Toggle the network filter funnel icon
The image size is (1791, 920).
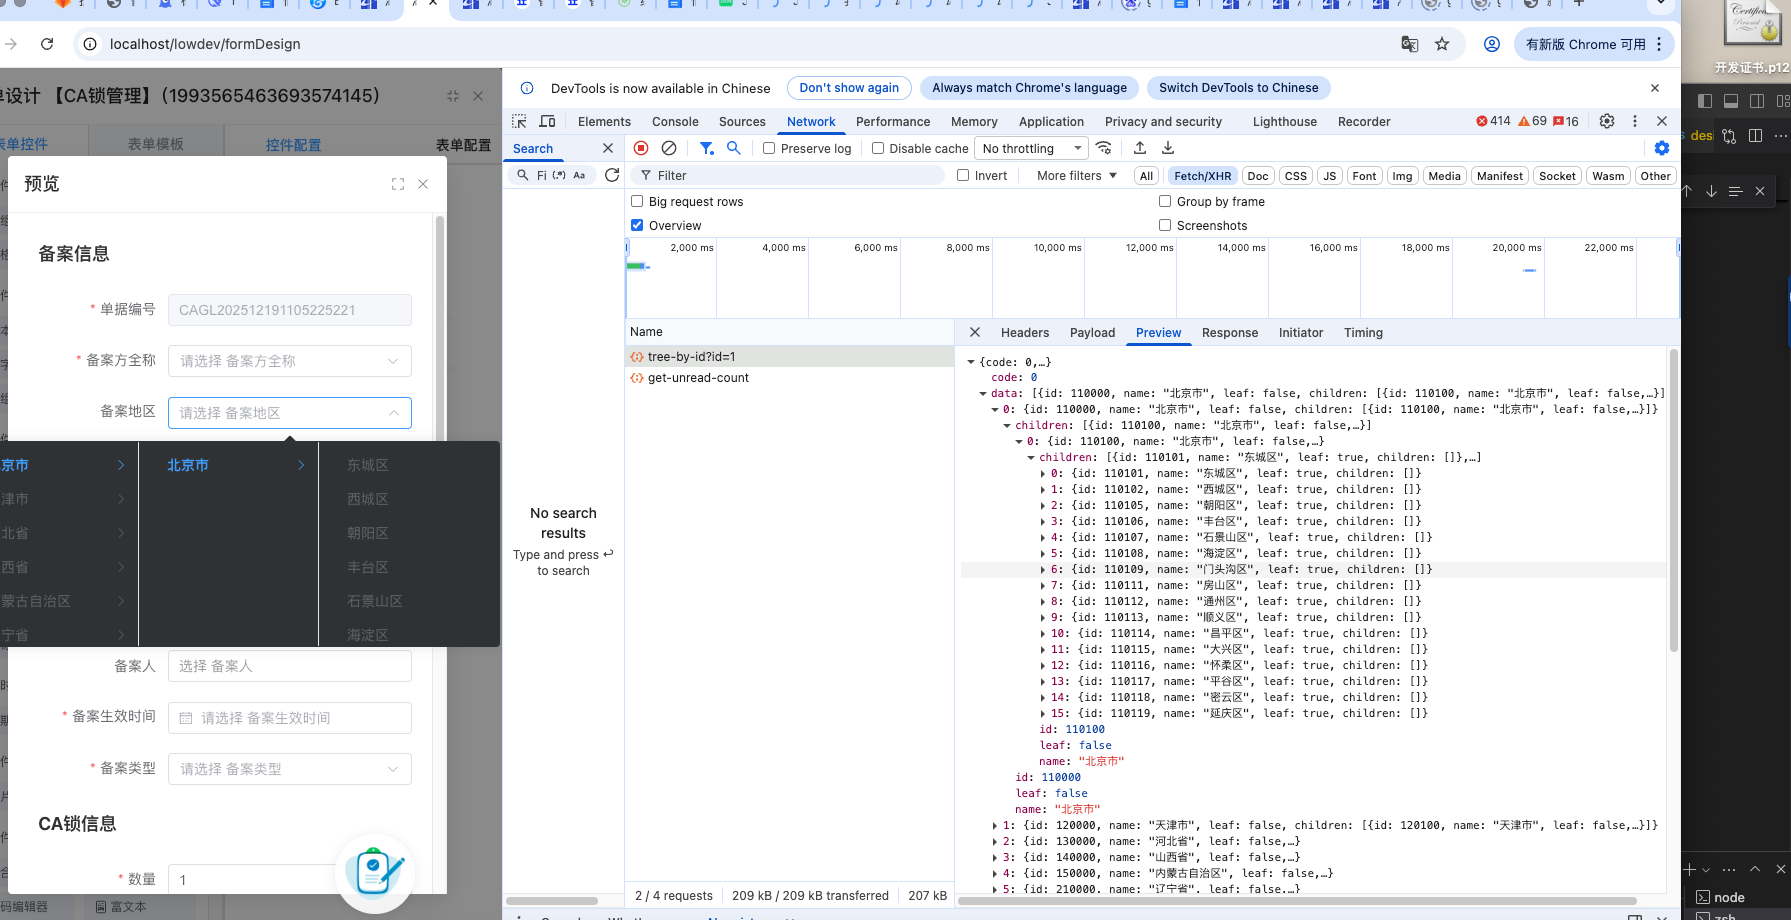706,148
